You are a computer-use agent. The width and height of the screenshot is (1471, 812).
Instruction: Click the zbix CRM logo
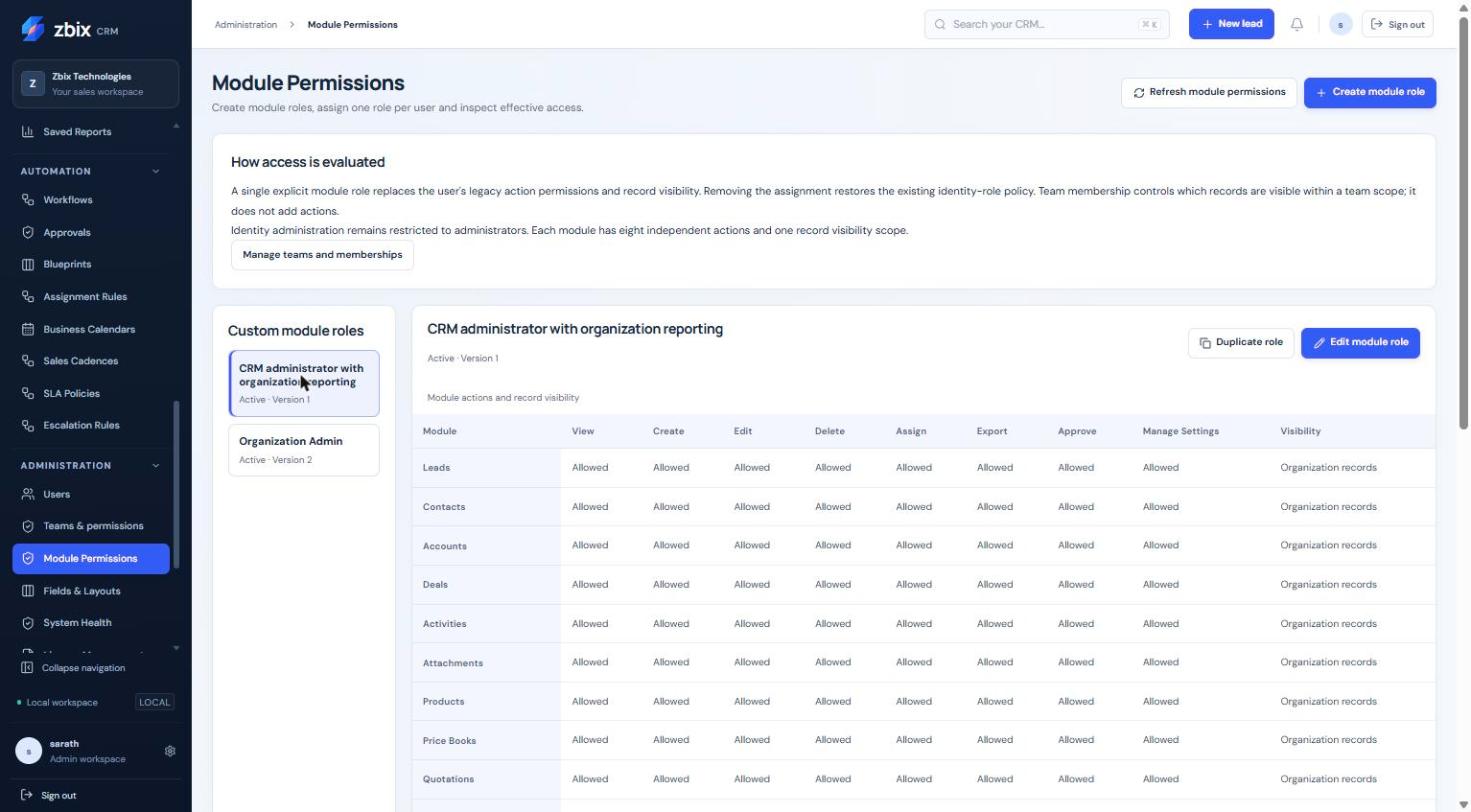tap(70, 29)
